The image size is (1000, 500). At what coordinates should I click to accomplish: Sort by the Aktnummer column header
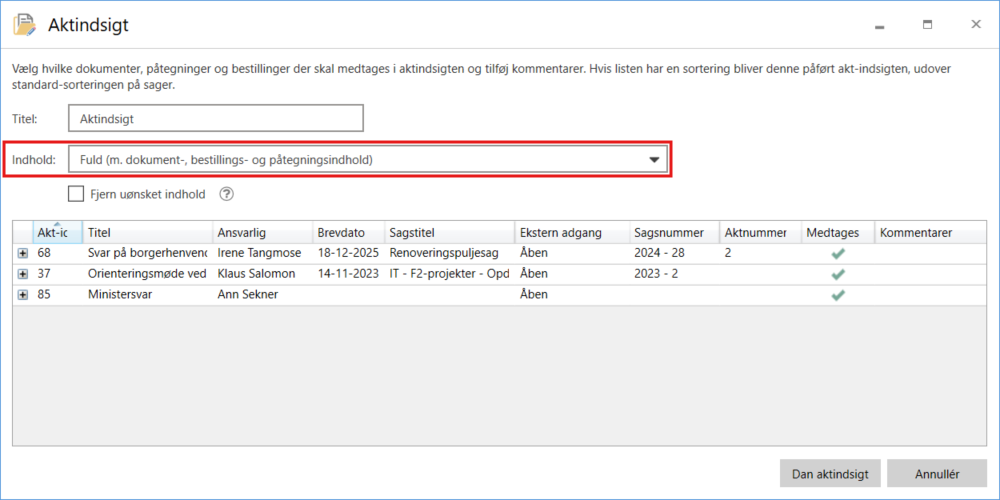760,233
